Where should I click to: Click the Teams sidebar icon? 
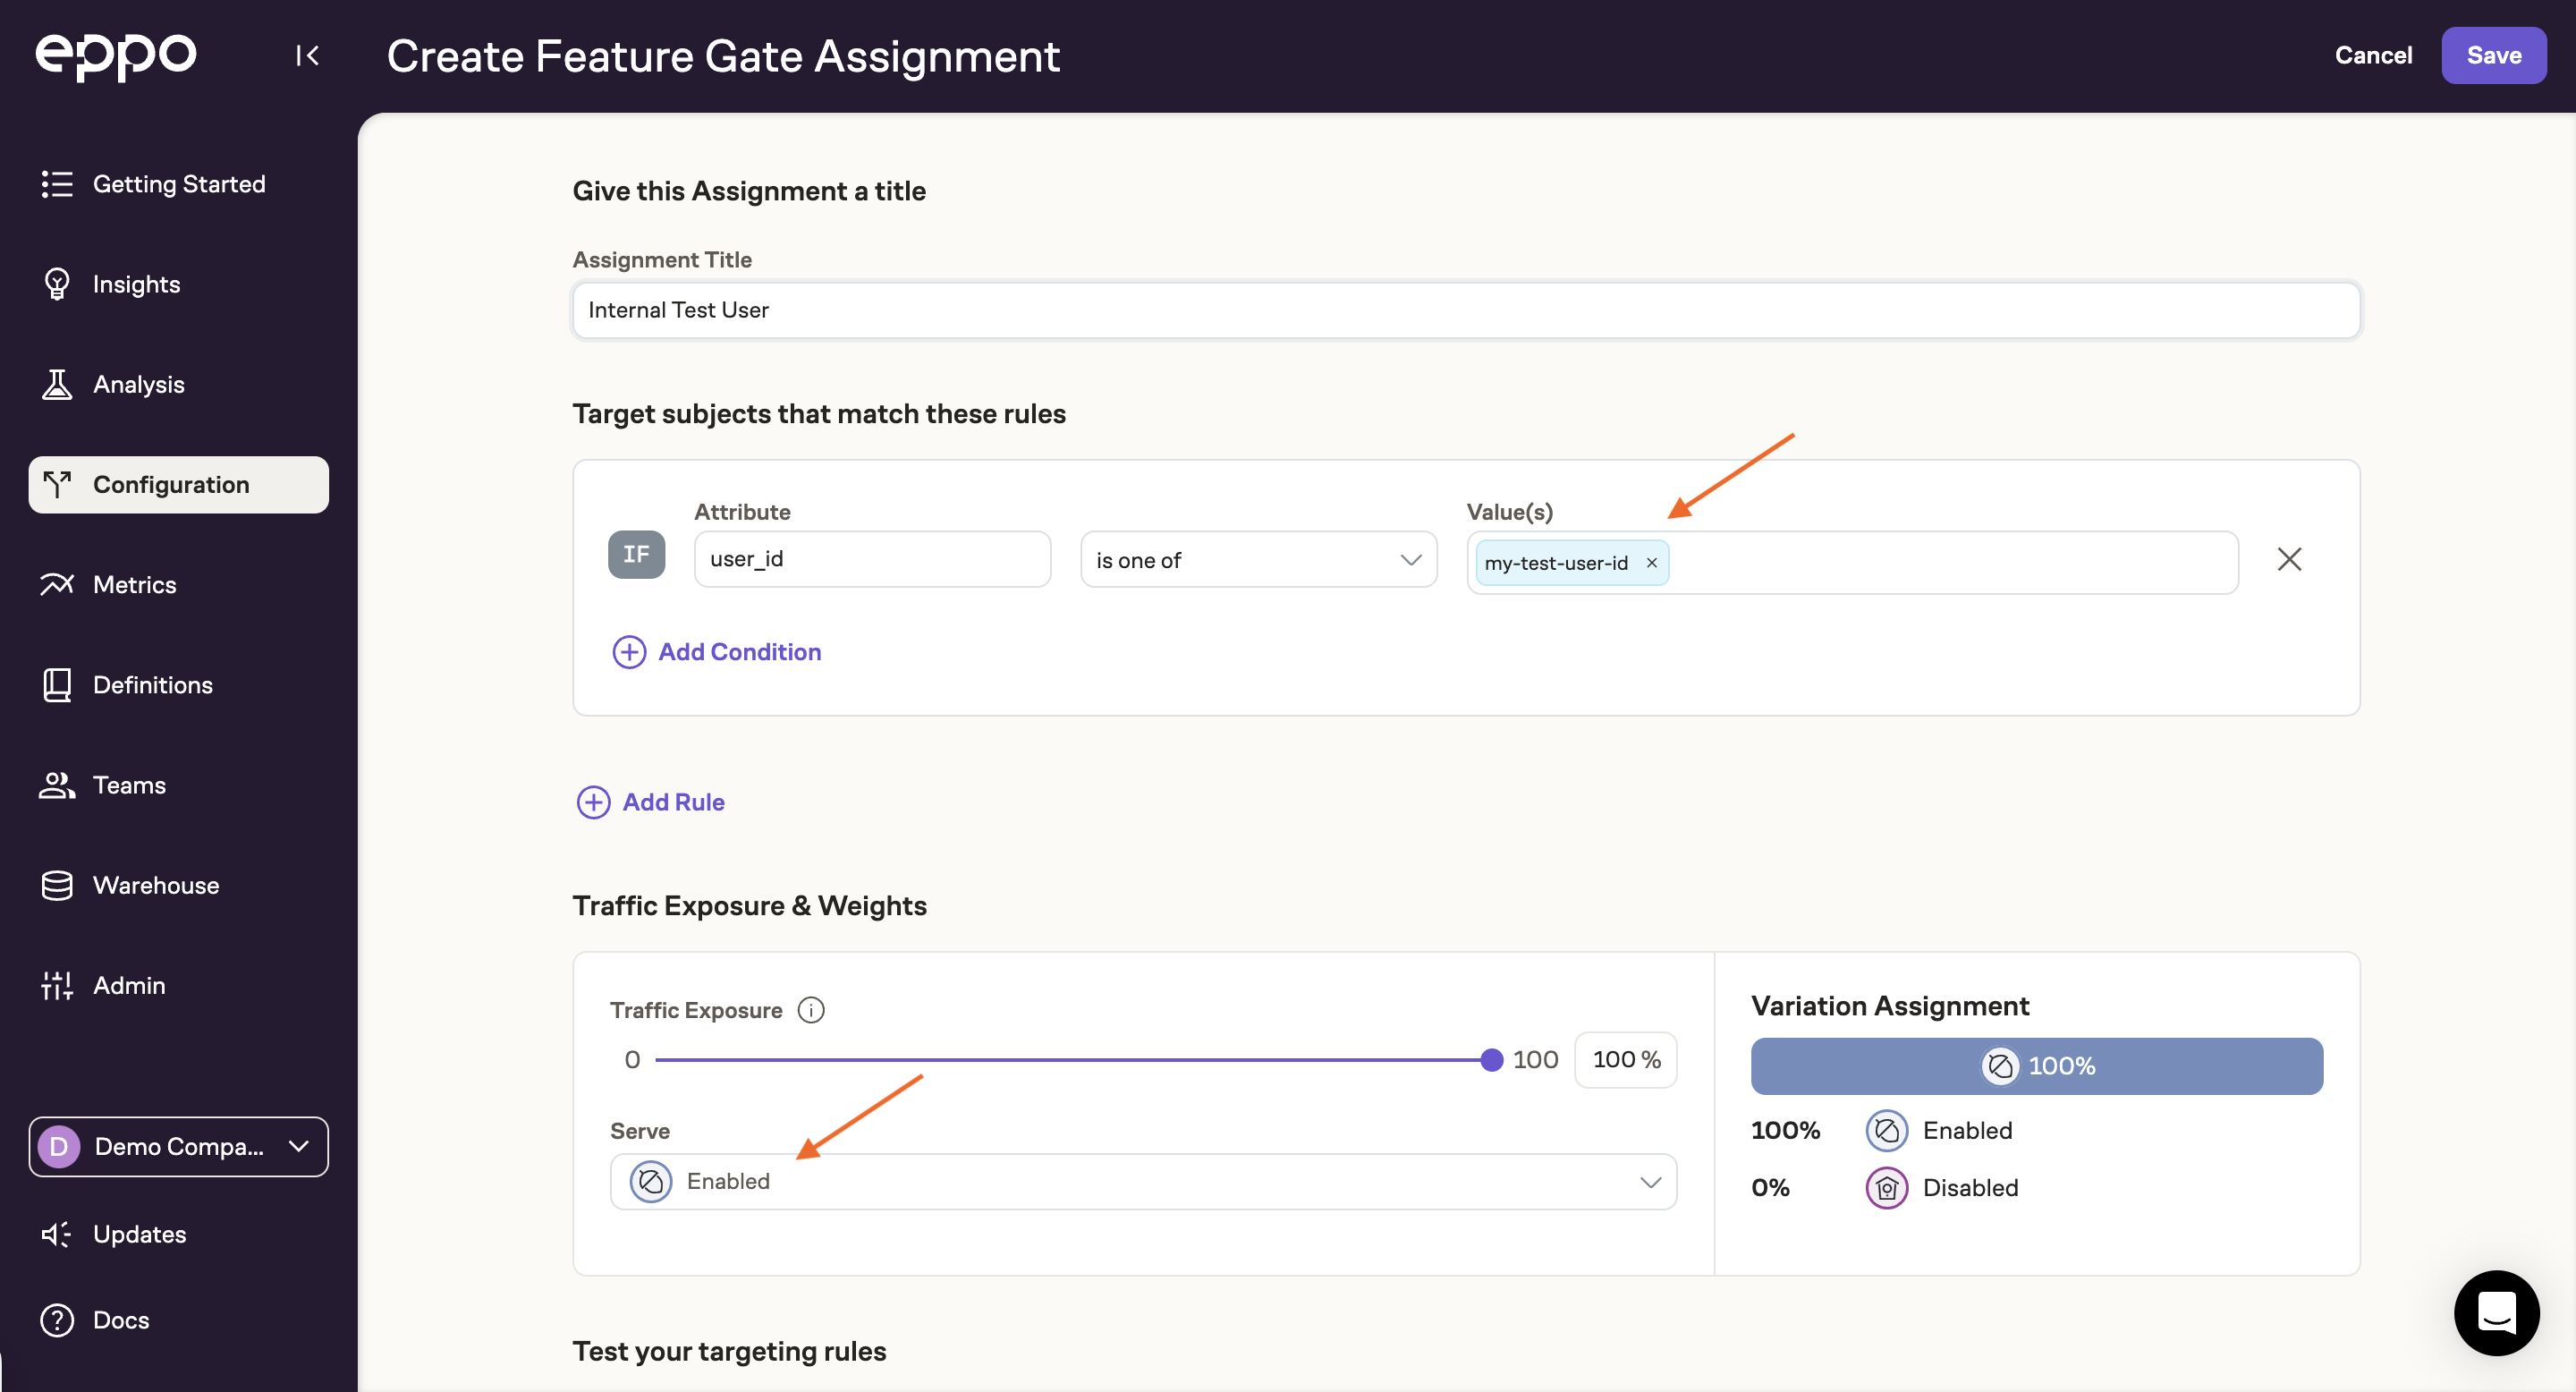pos(56,784)
